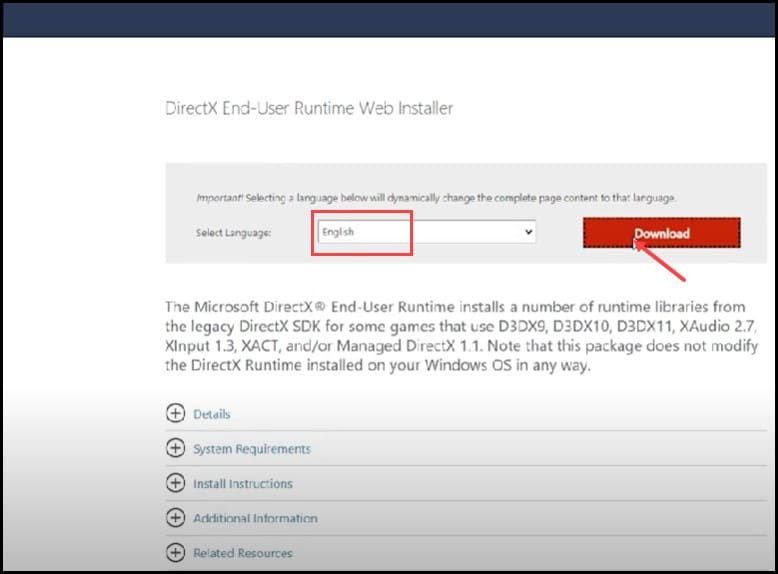Open the Related Resources section label
Screen dimensions: 778x574
(x=243, y=553)
